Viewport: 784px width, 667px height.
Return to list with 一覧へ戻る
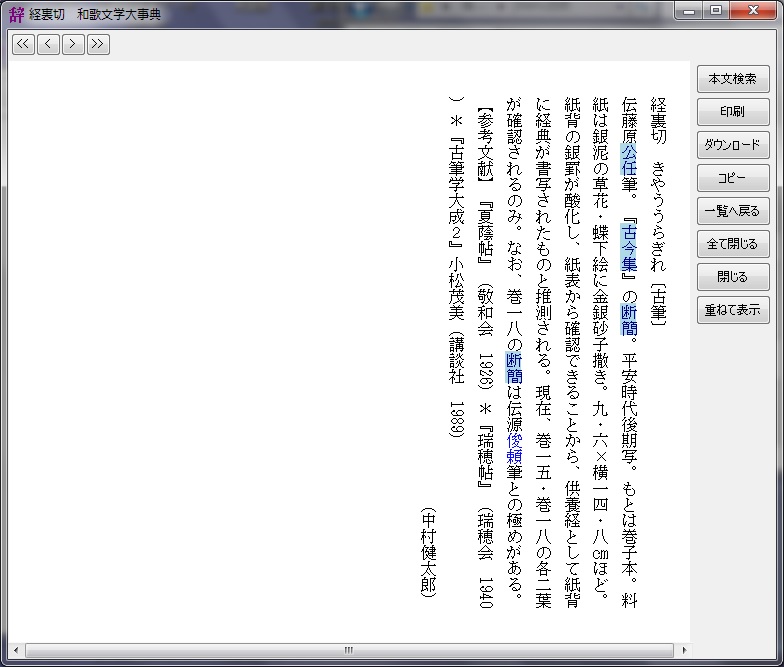(x=733, y=211)
